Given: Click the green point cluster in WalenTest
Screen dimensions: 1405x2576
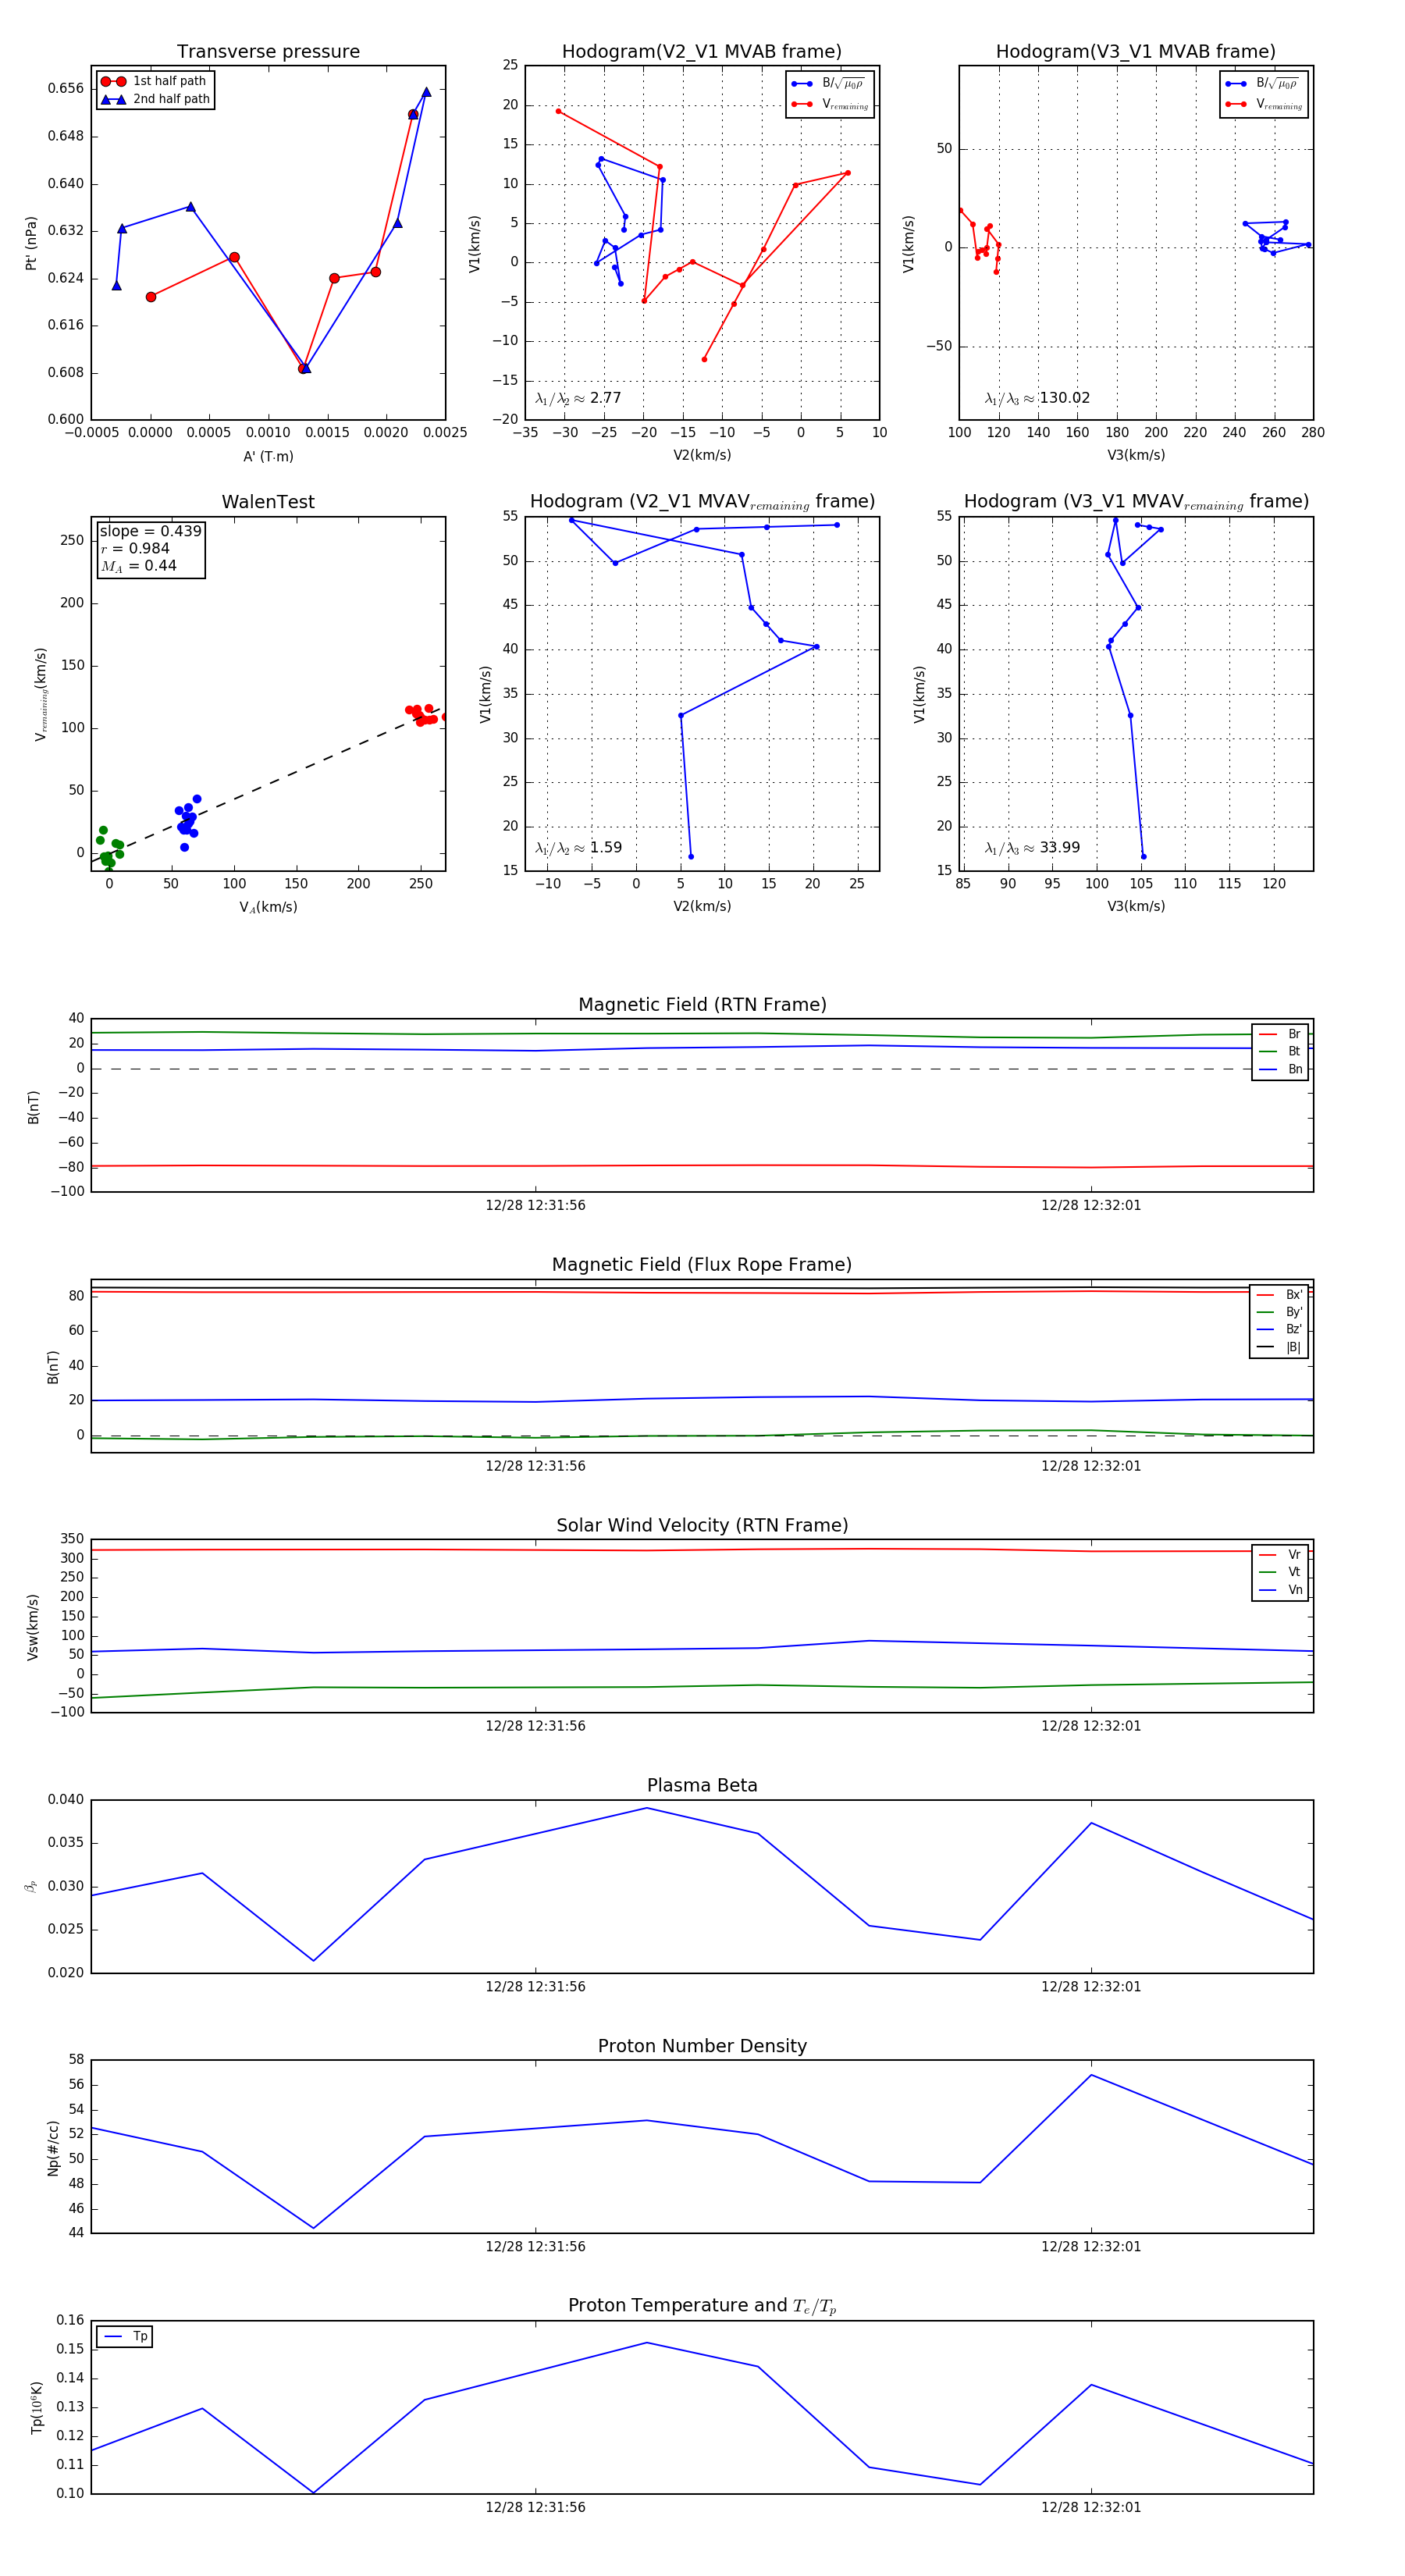Looking at the screenshot, I should [108, 850].
